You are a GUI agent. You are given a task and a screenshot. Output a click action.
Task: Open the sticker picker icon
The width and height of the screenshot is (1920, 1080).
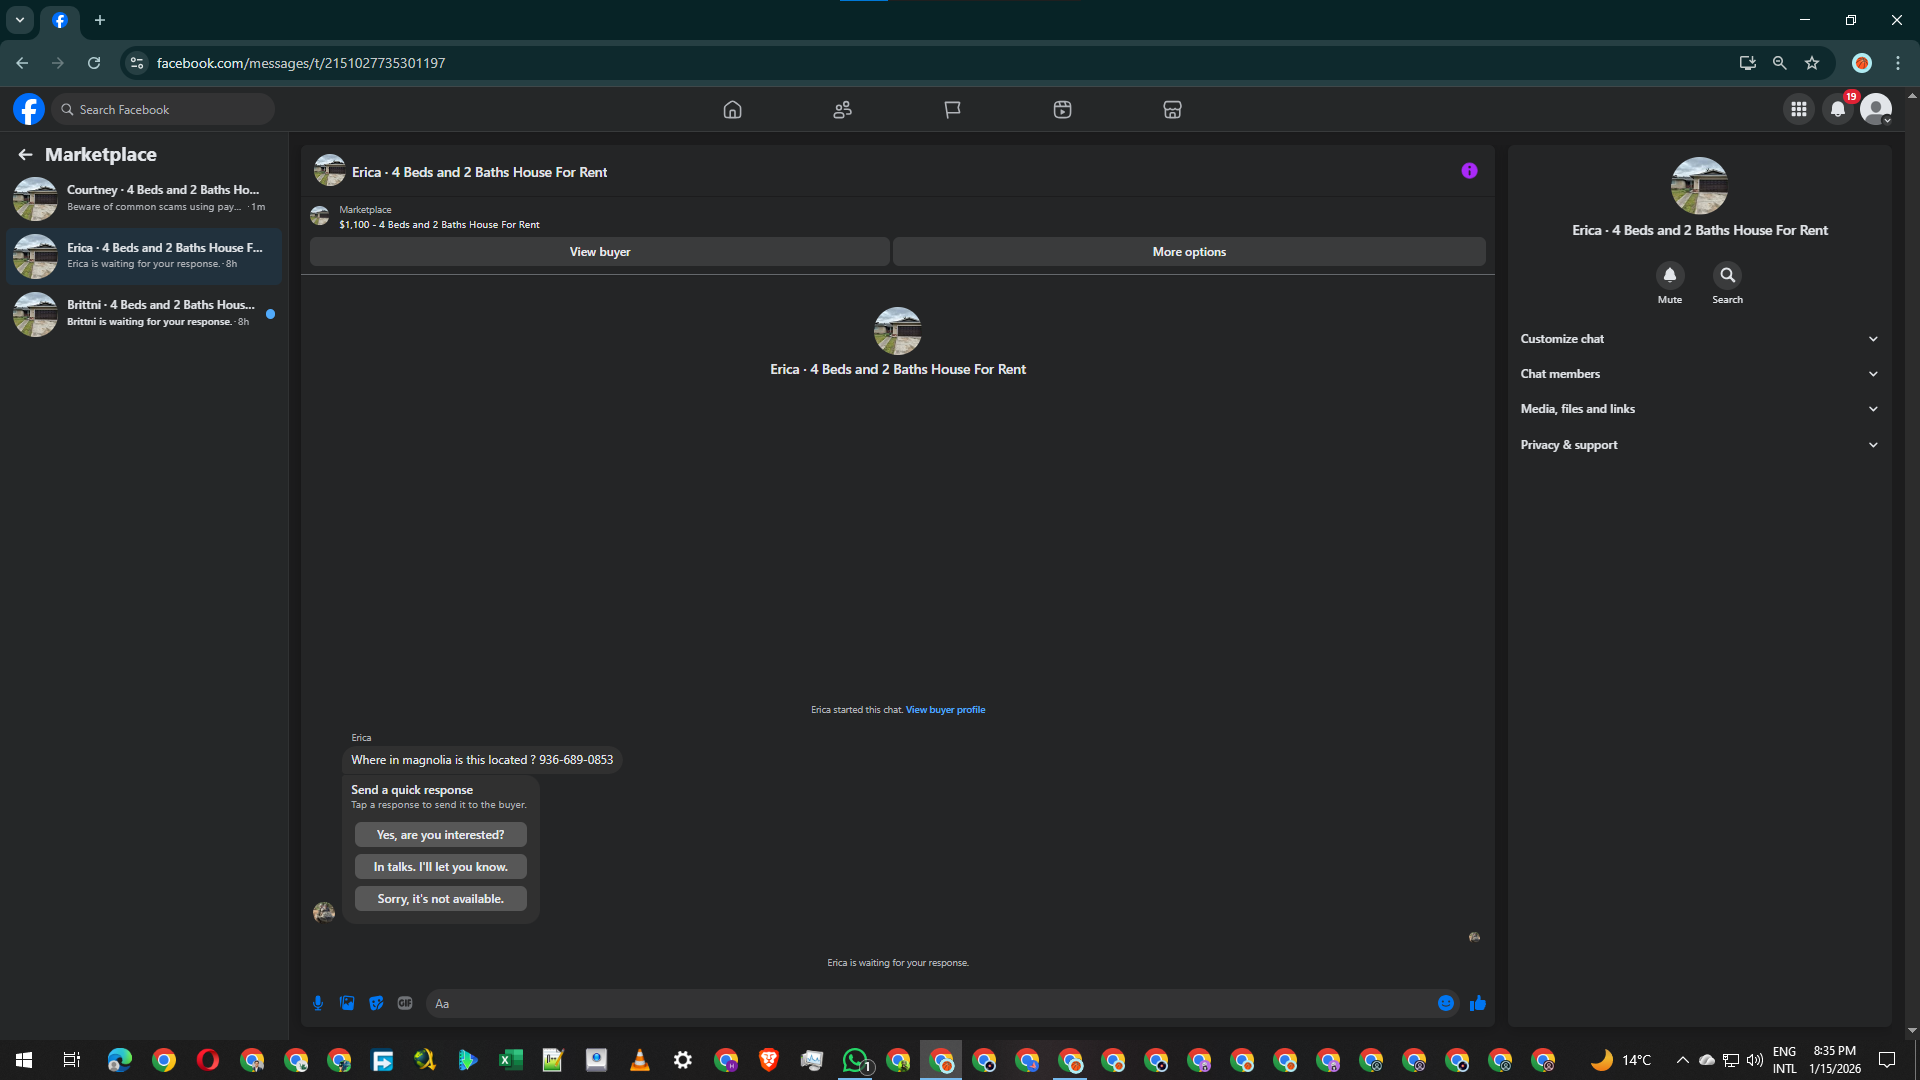coord(376,1003)
